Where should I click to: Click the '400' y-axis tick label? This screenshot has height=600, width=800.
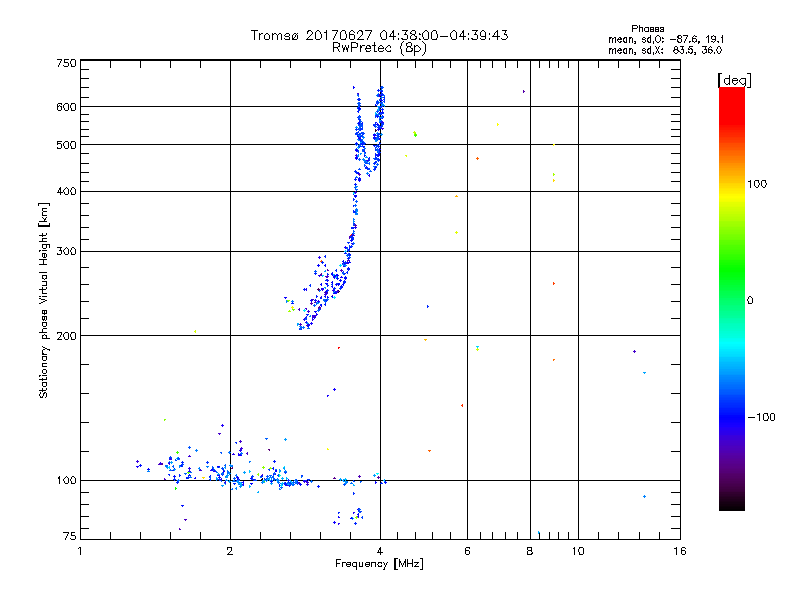66,191
